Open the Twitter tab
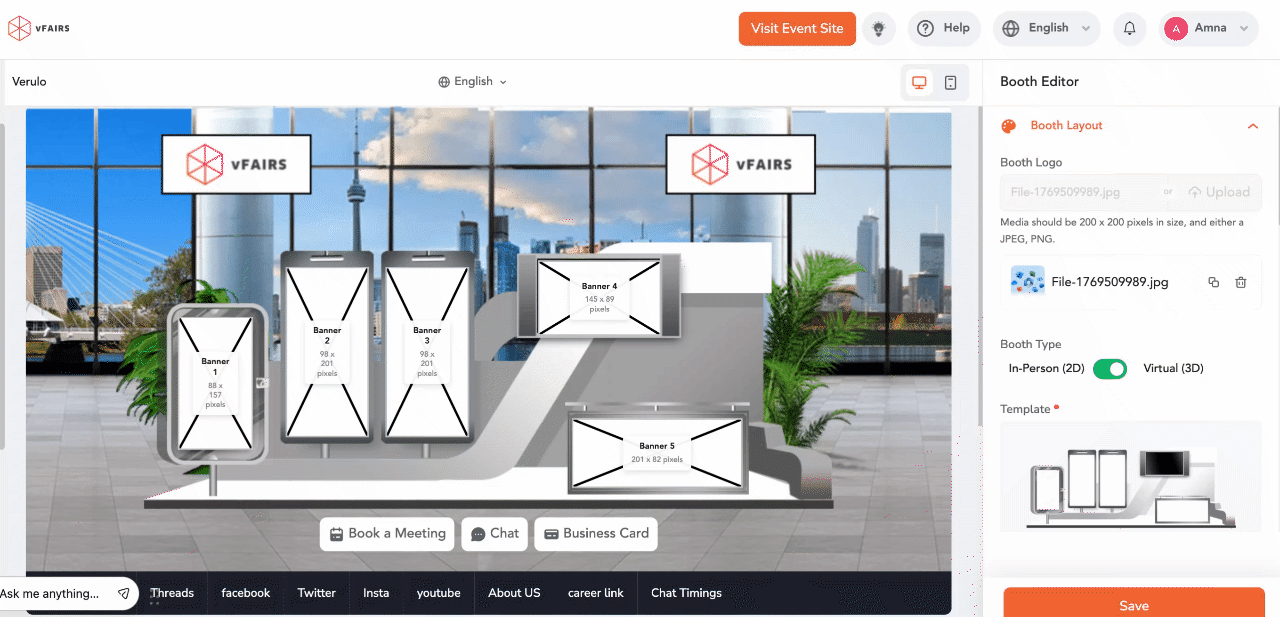 tap(316, 593)
